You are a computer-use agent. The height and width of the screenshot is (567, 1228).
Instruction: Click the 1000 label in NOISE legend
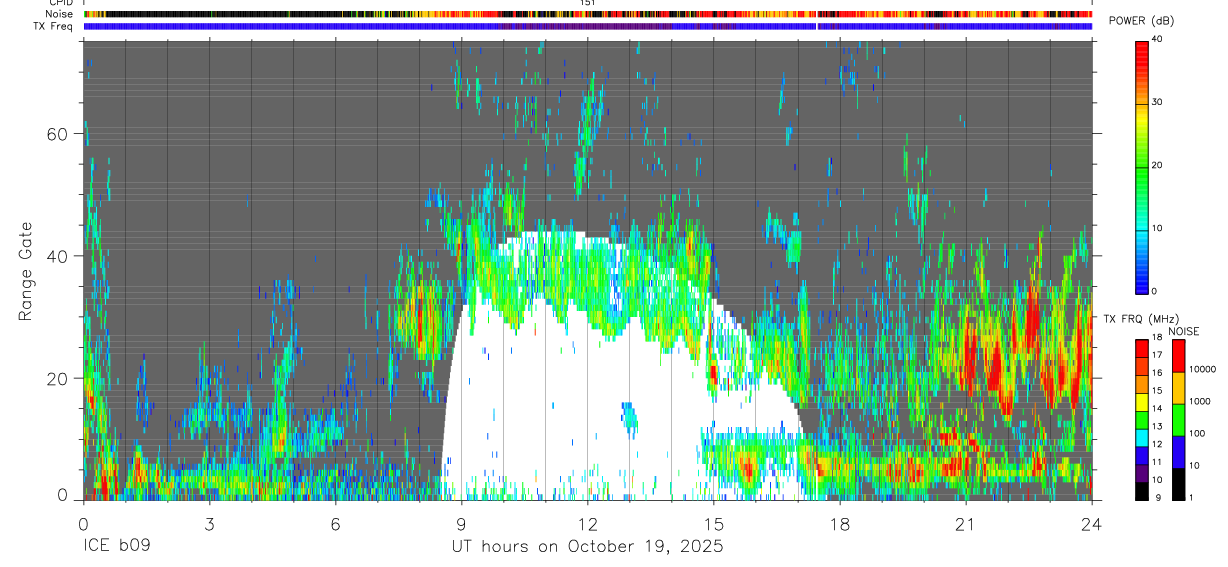click(x=1200, y=401)
